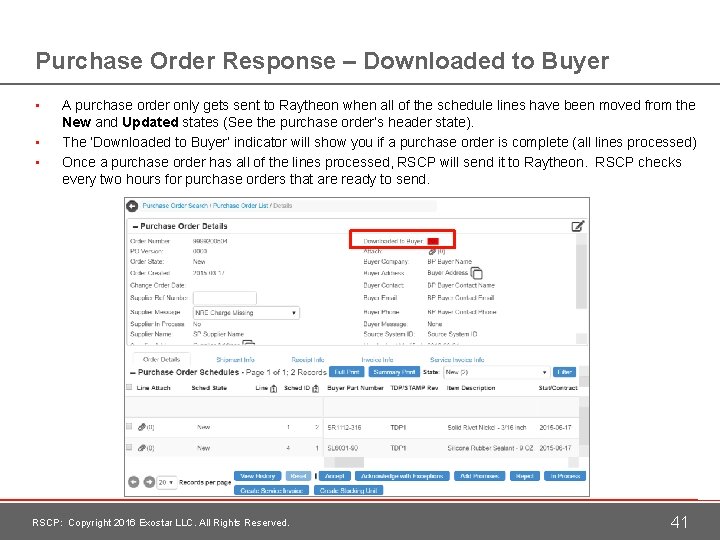This screenshot has height=540, width=720.
Task: Toggle the select-all checkbox in the schedules header
Action: (129, 387)
